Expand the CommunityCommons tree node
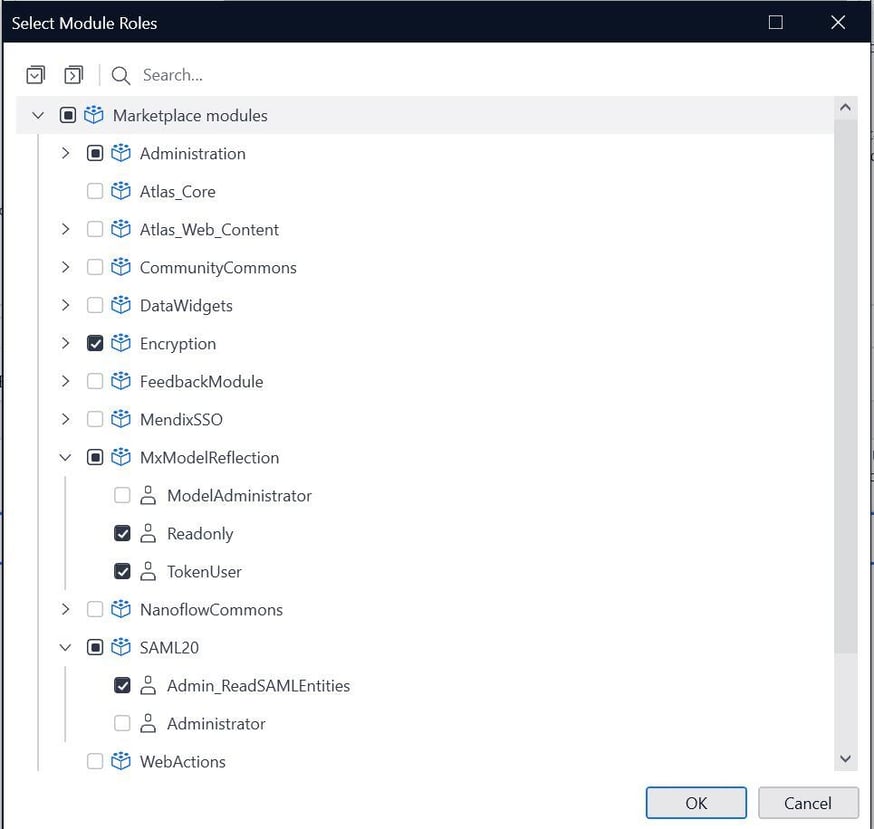 [65, 267]
